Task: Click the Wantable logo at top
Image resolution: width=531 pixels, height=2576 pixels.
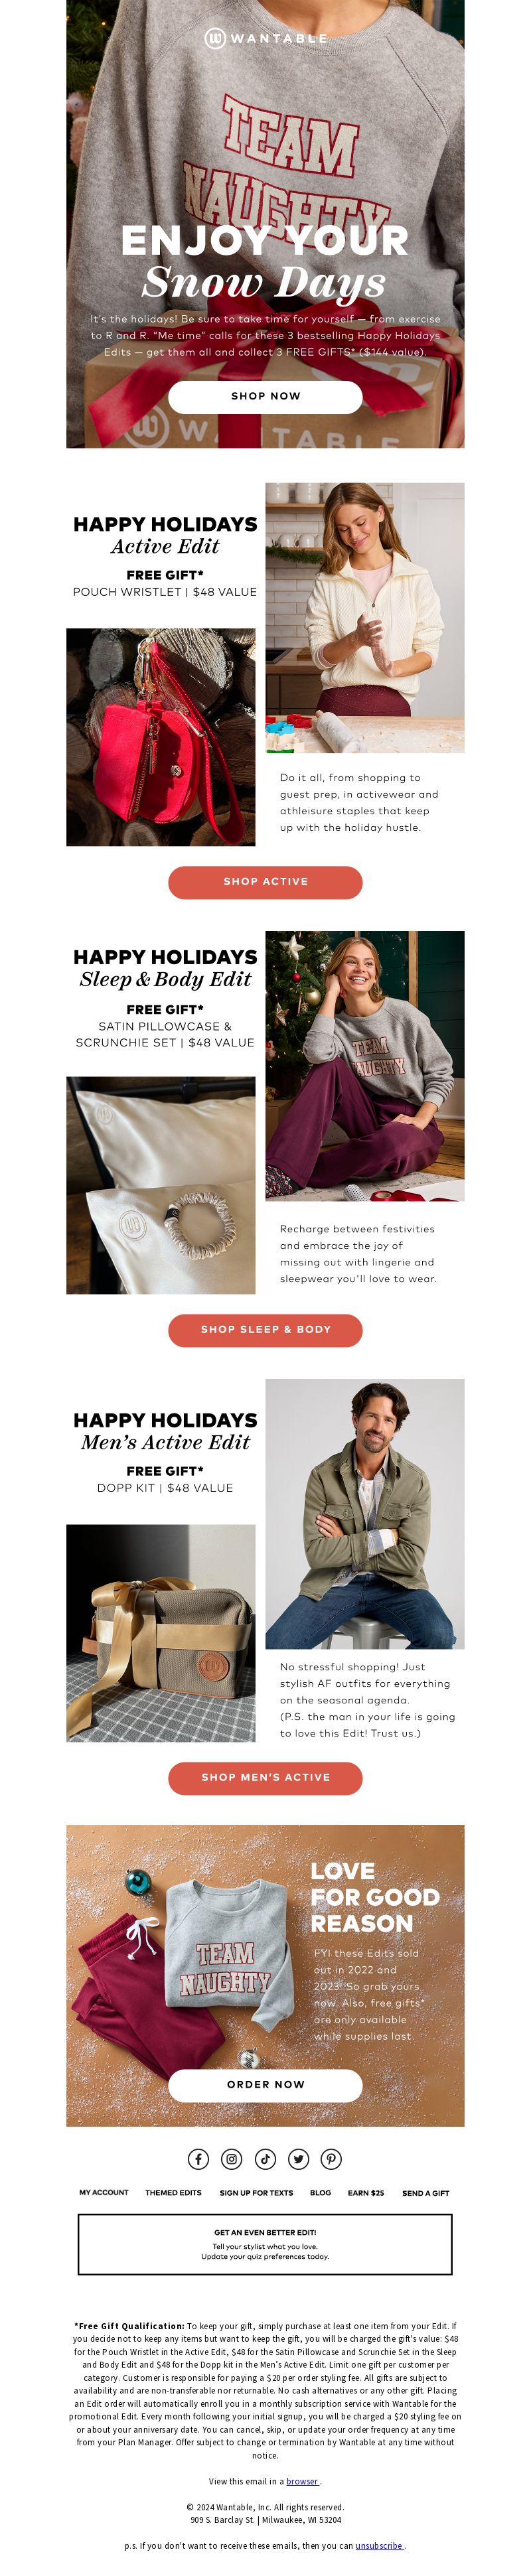Action: 265,38
